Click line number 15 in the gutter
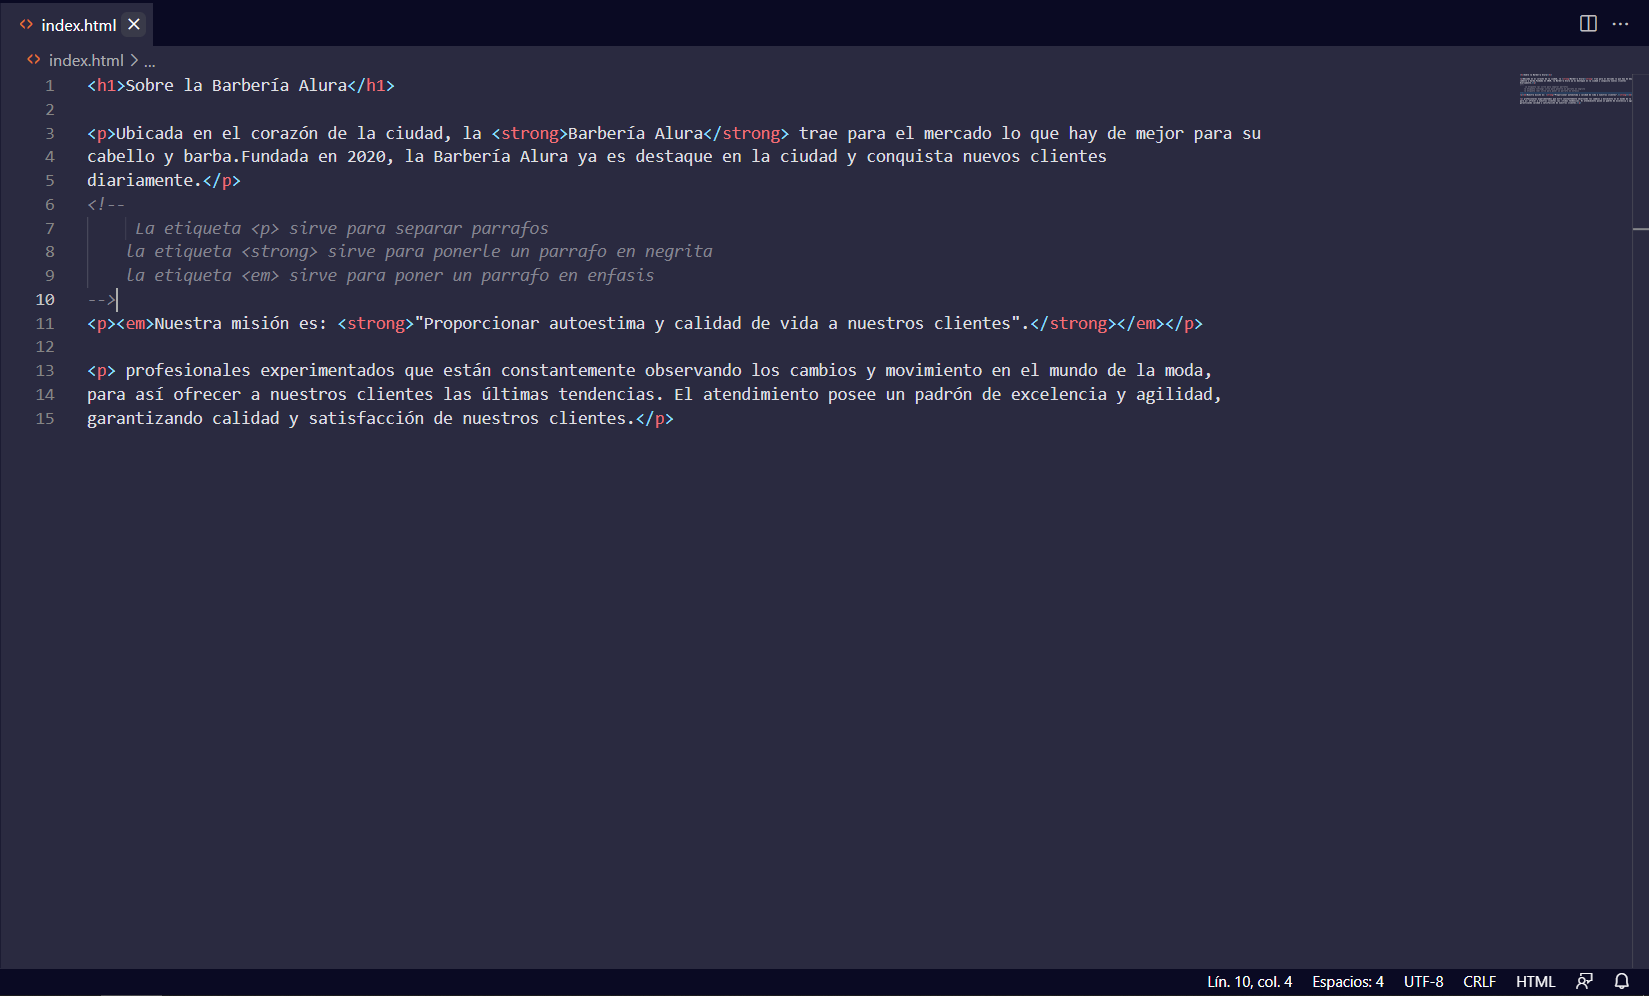Image resolution: width=1649 pixels, height=996 pixels. point(45,419)
